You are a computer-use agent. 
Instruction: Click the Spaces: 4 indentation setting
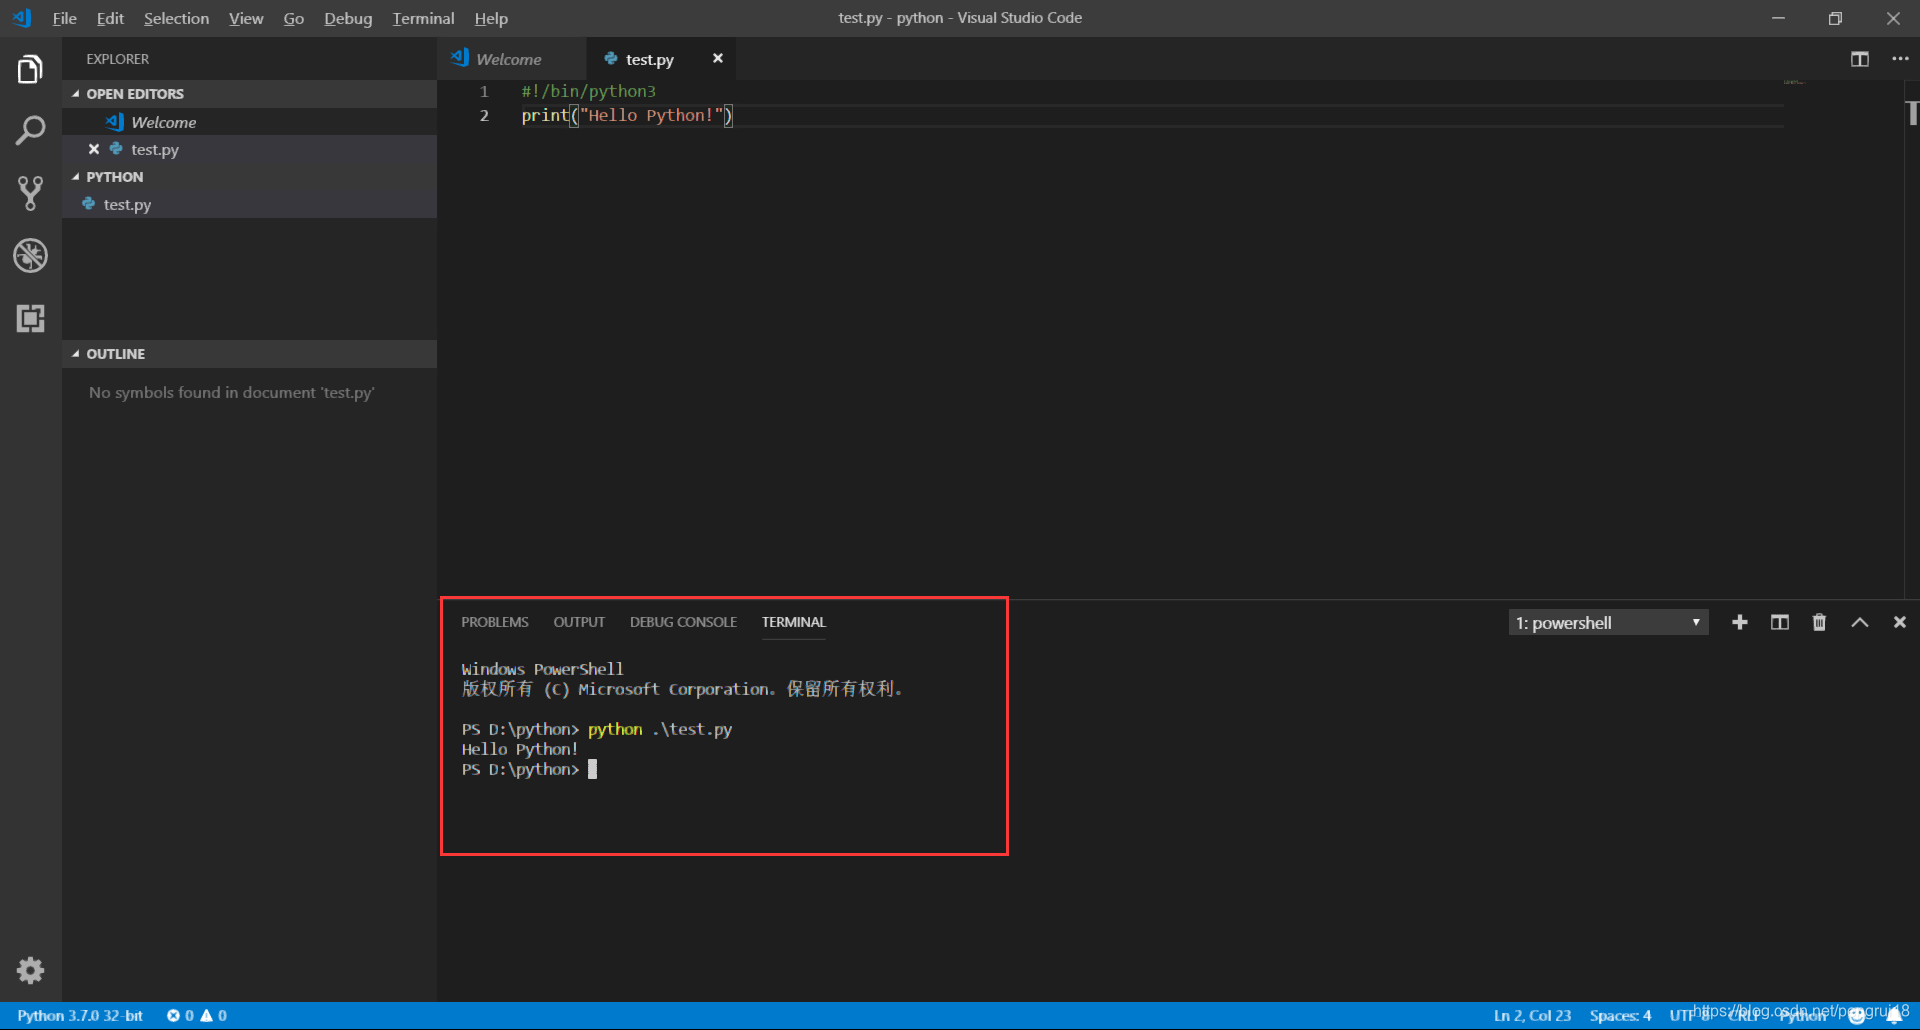coord(1620,1015)
